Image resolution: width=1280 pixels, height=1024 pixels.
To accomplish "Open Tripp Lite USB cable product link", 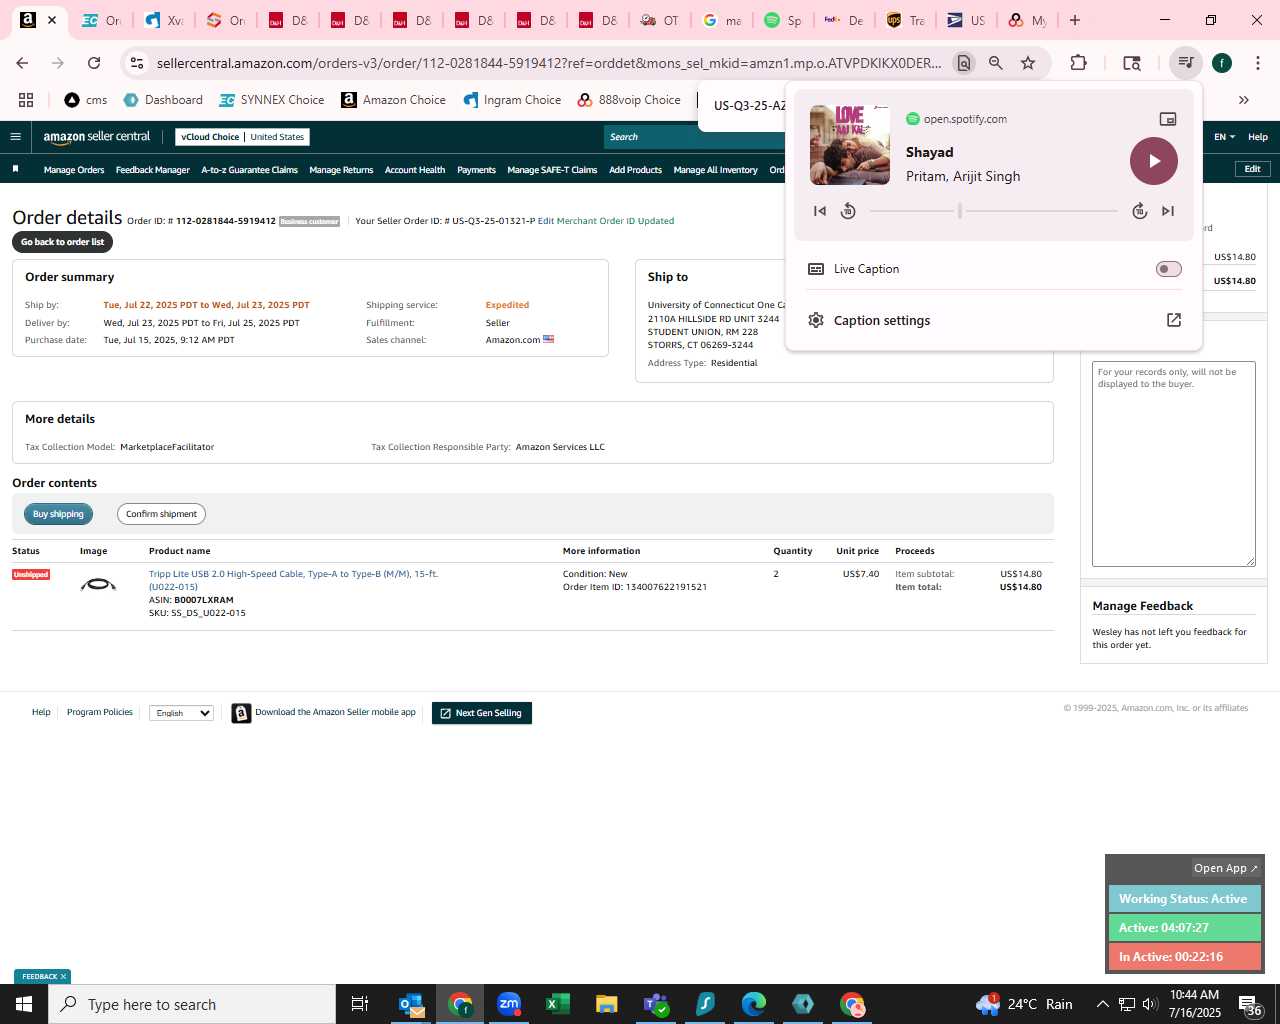I will 293,580.
